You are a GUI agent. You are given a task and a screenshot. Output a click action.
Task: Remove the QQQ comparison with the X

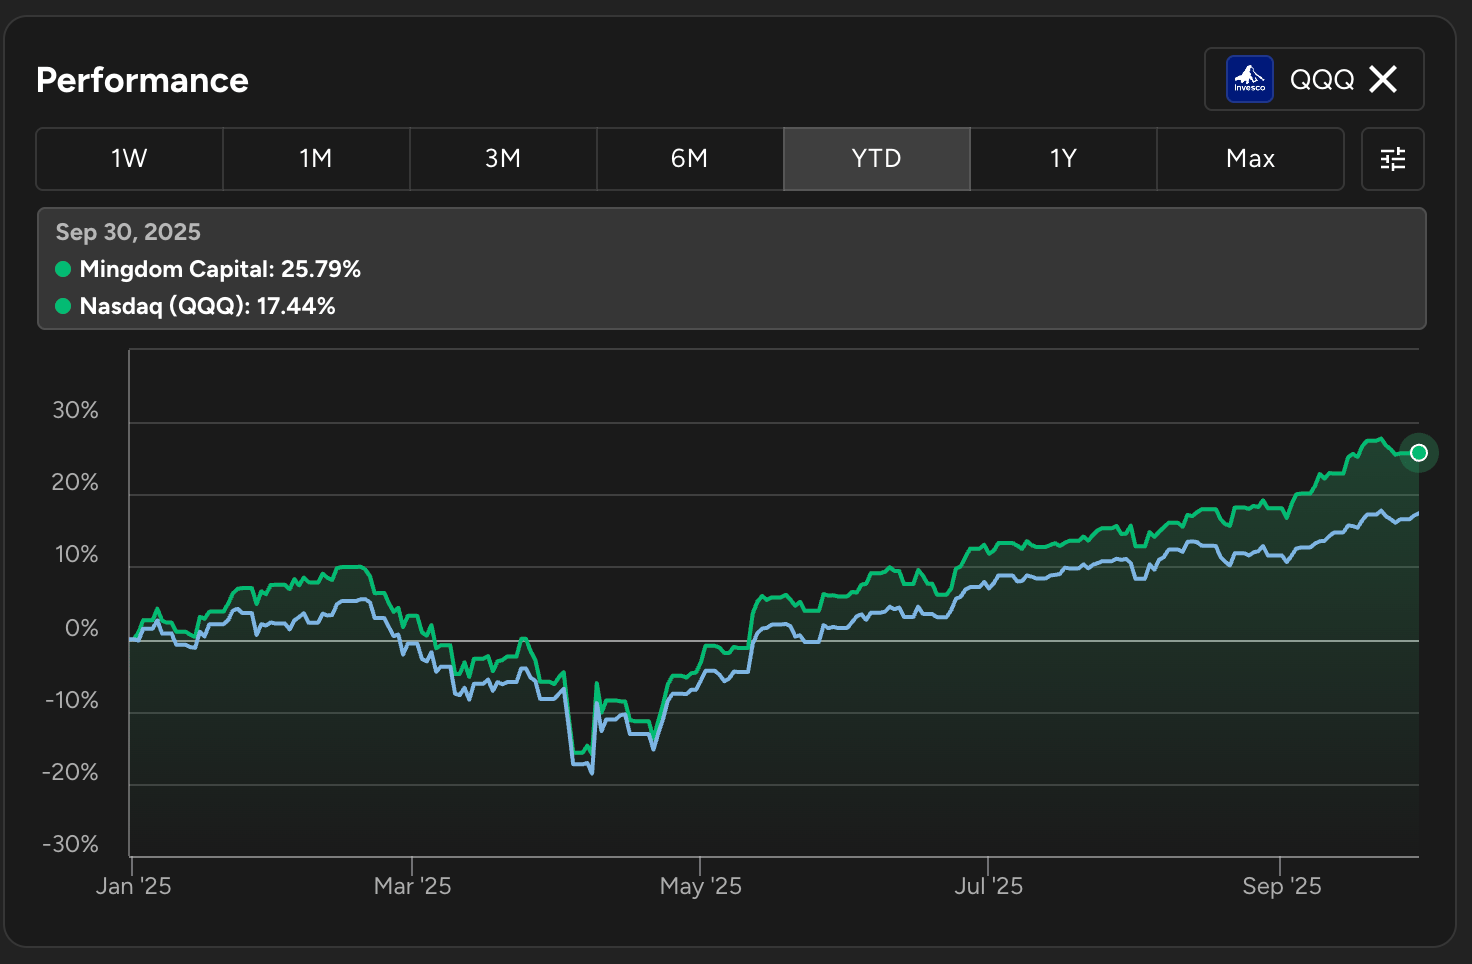click(1383, 79)
